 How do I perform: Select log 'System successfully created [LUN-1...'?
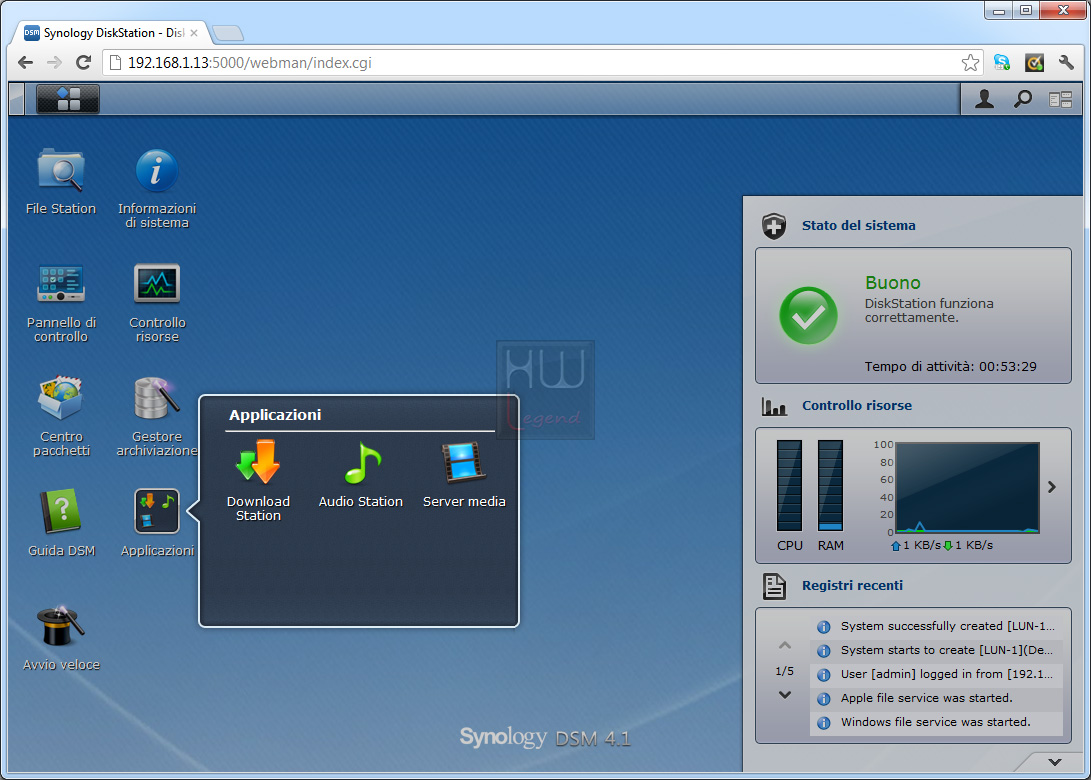point(937,626)
